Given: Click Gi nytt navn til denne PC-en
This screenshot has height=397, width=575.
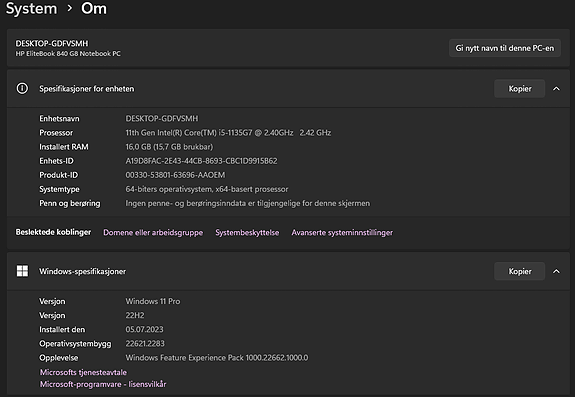Looking at the screenshot, I should click(x=505, y=48).
